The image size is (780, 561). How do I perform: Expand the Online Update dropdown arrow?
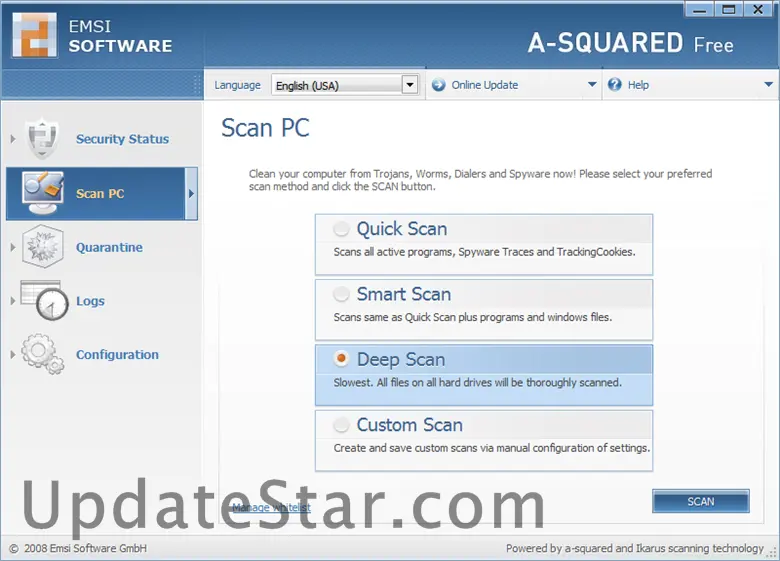coord(592,85)
